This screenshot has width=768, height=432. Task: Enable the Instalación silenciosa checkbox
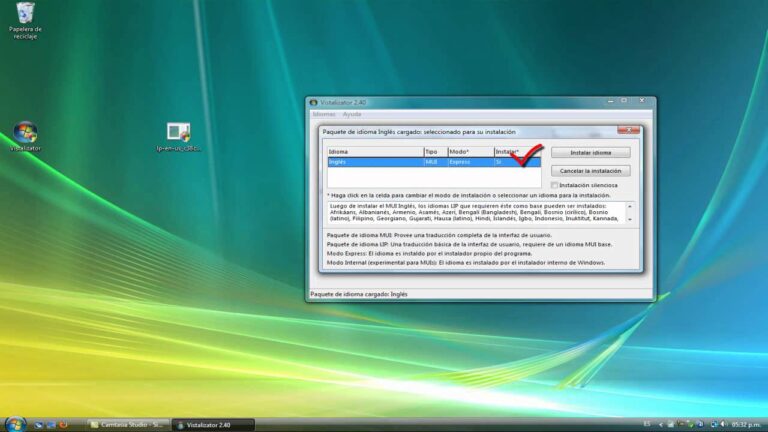pos(554,185)
